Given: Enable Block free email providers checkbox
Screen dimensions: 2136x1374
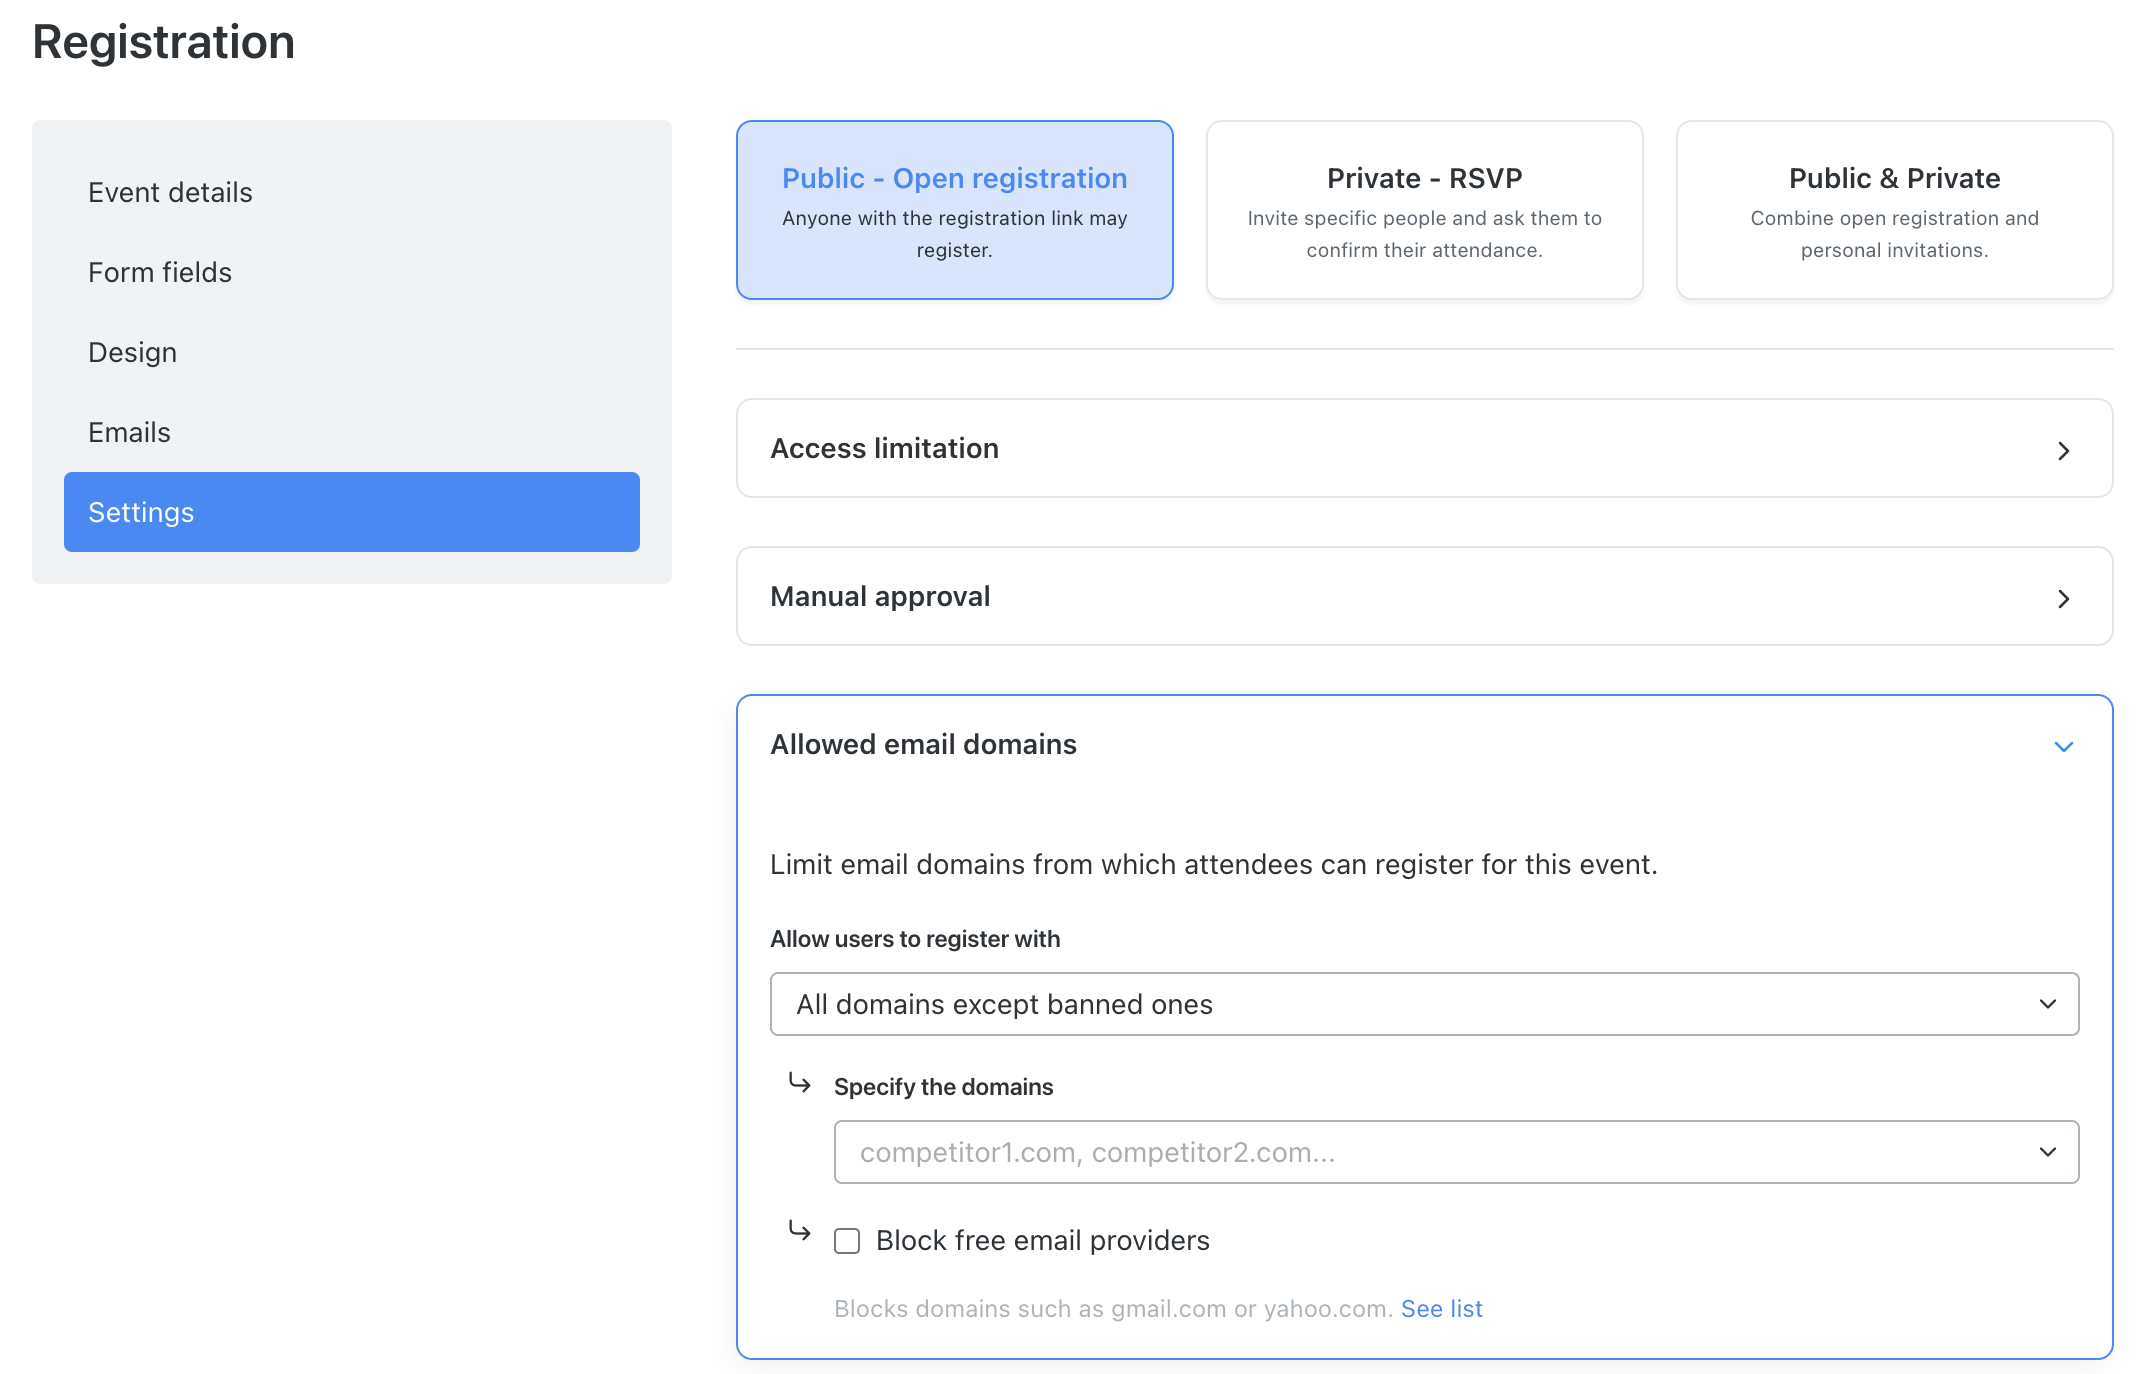Looking at the screenshot, I should coord(847,1241).
